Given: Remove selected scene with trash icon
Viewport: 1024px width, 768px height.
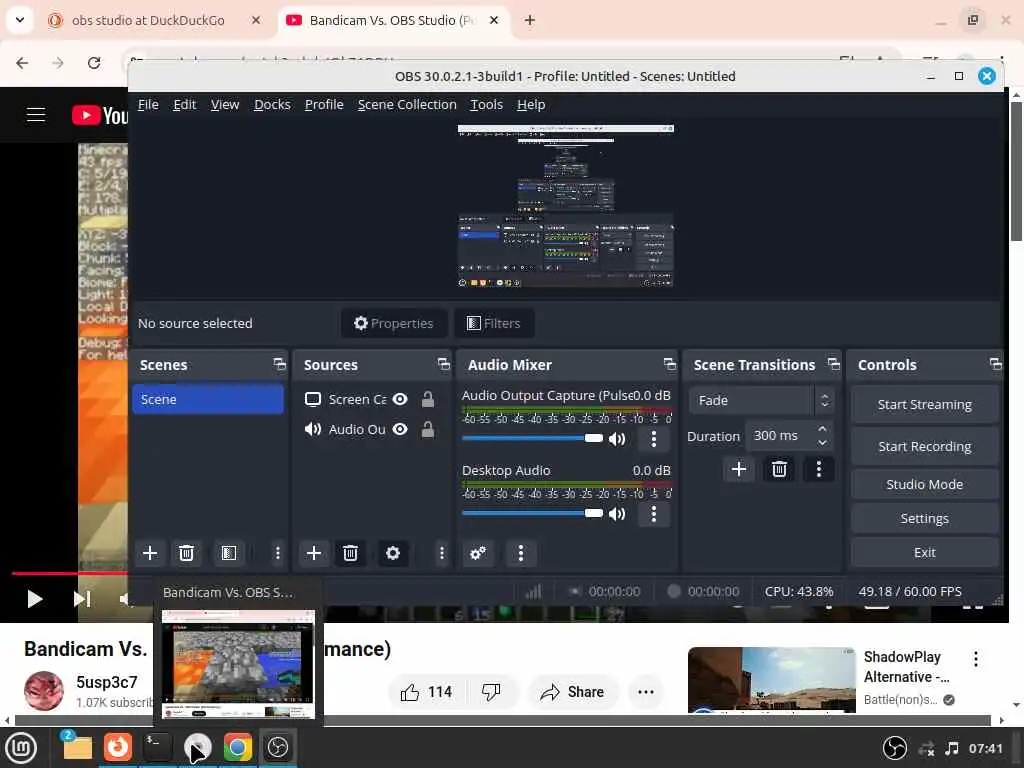Looking at the screenshot, I should 186,553.
